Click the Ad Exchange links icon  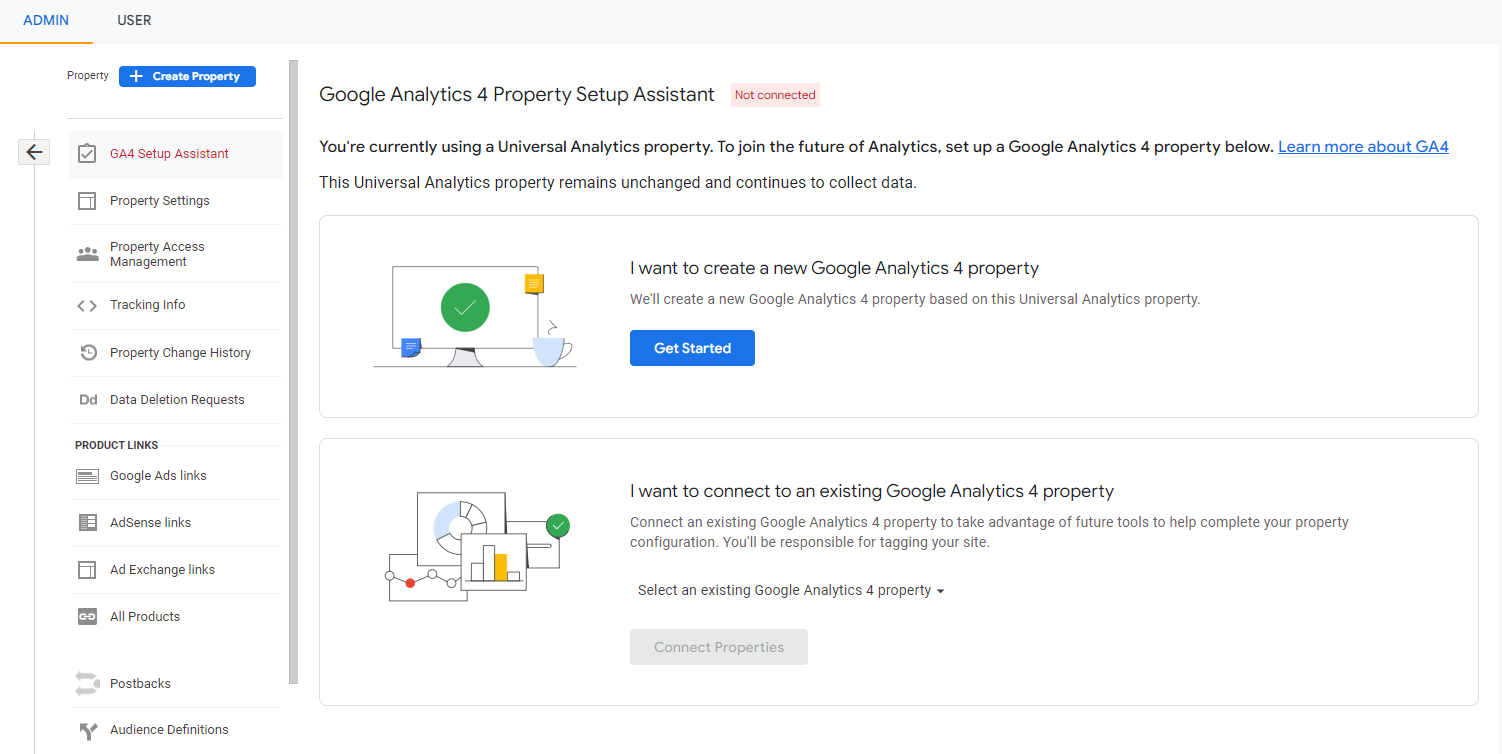(87, 569)
